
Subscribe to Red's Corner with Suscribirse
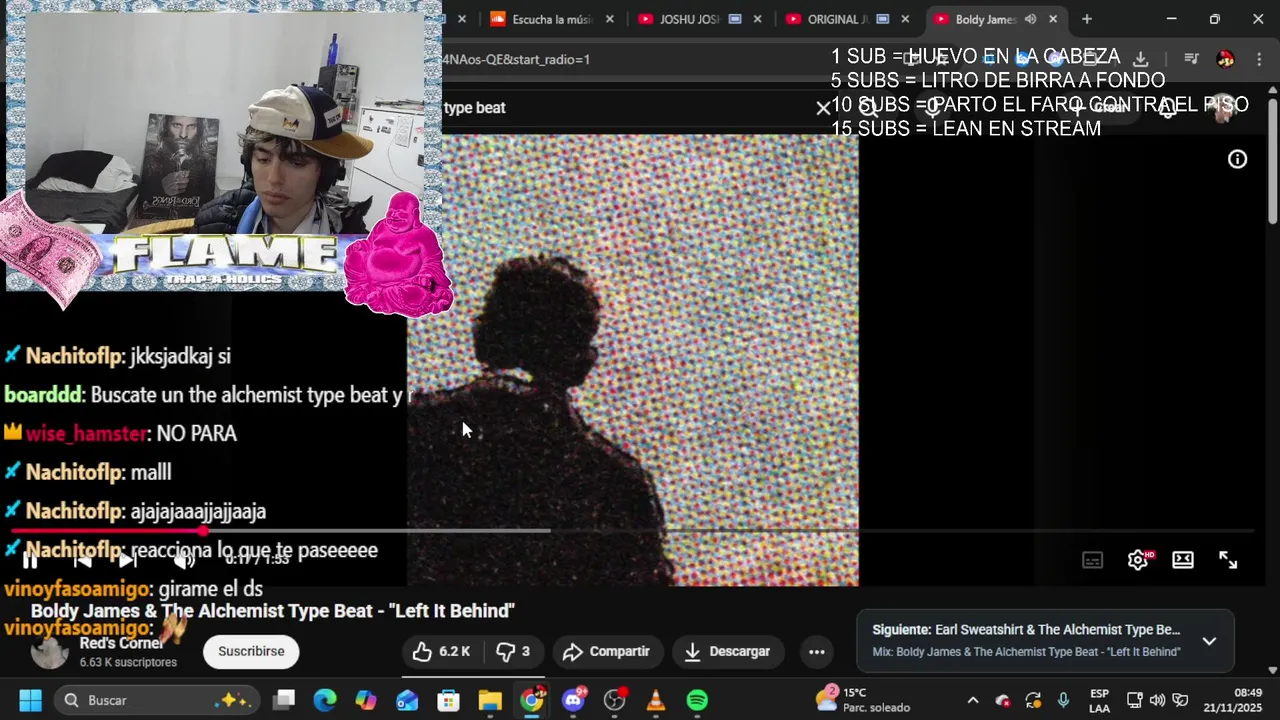point(251,651)
